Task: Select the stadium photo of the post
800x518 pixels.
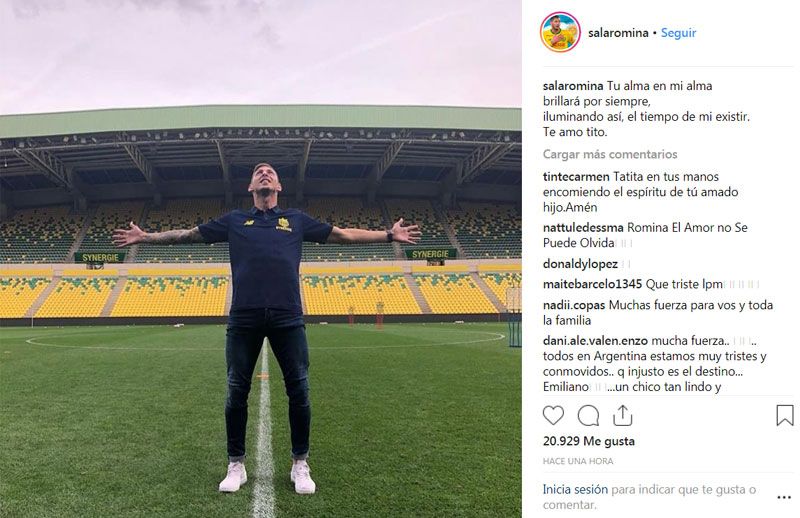Action: click(261, 259)
